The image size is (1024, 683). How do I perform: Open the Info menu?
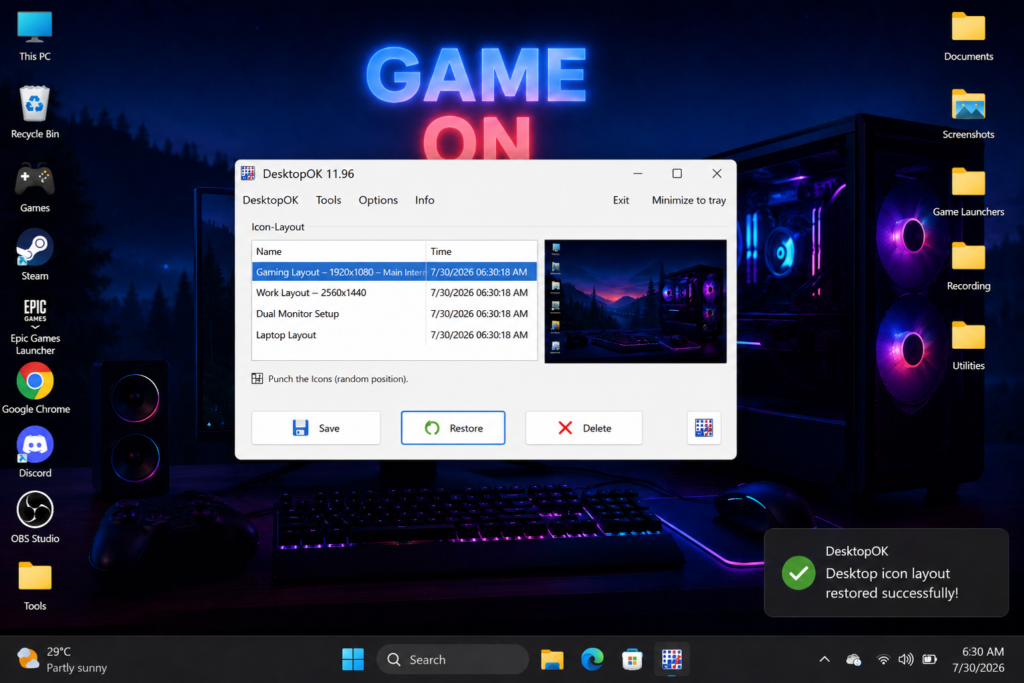tap(424, 200)
